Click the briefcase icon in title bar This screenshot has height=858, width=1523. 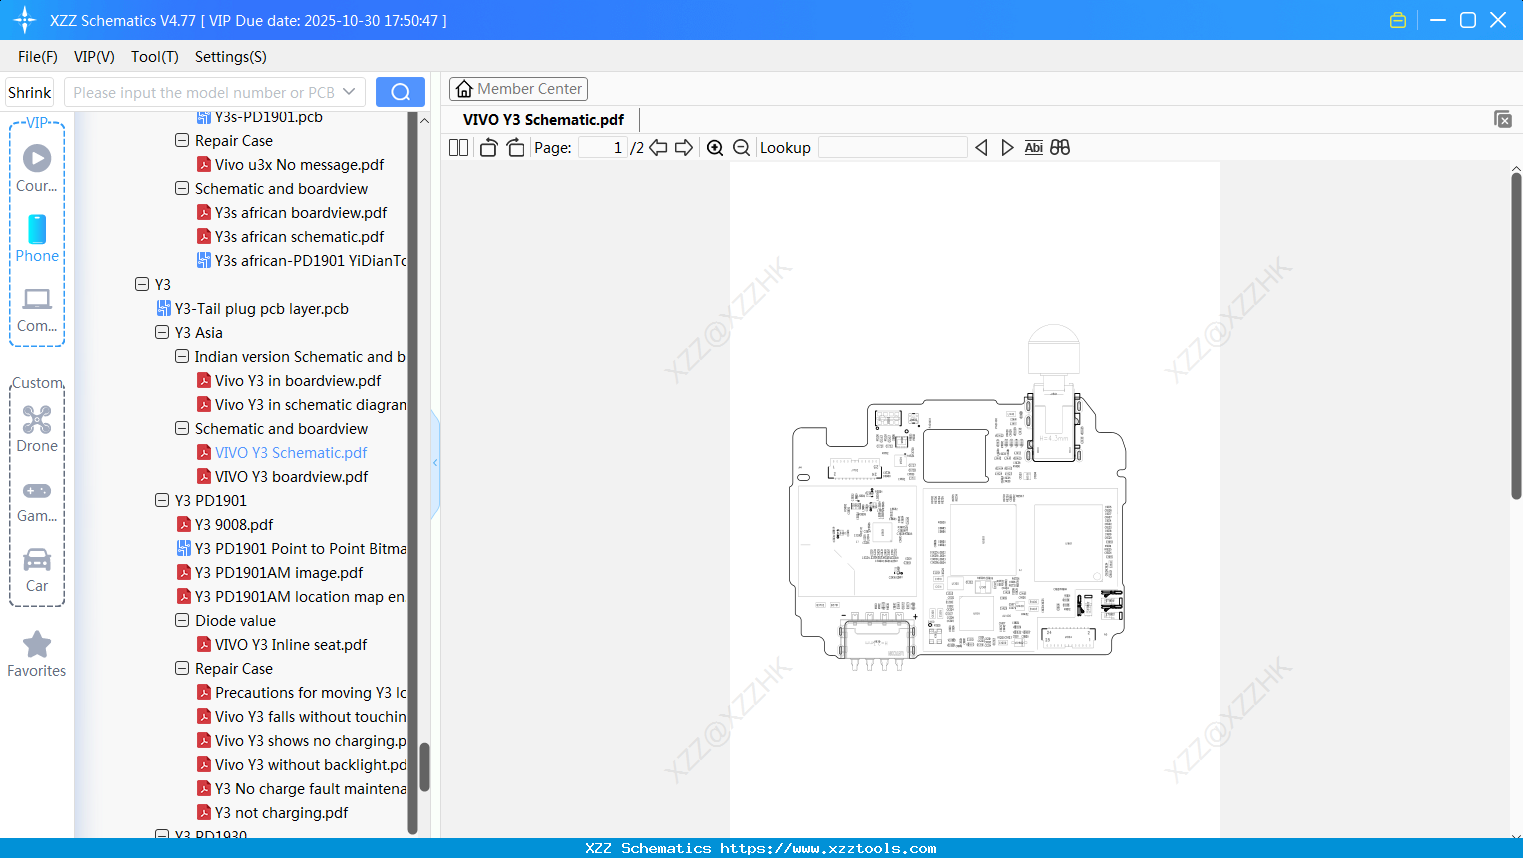pyautogui.click(x=1397, y=19)
